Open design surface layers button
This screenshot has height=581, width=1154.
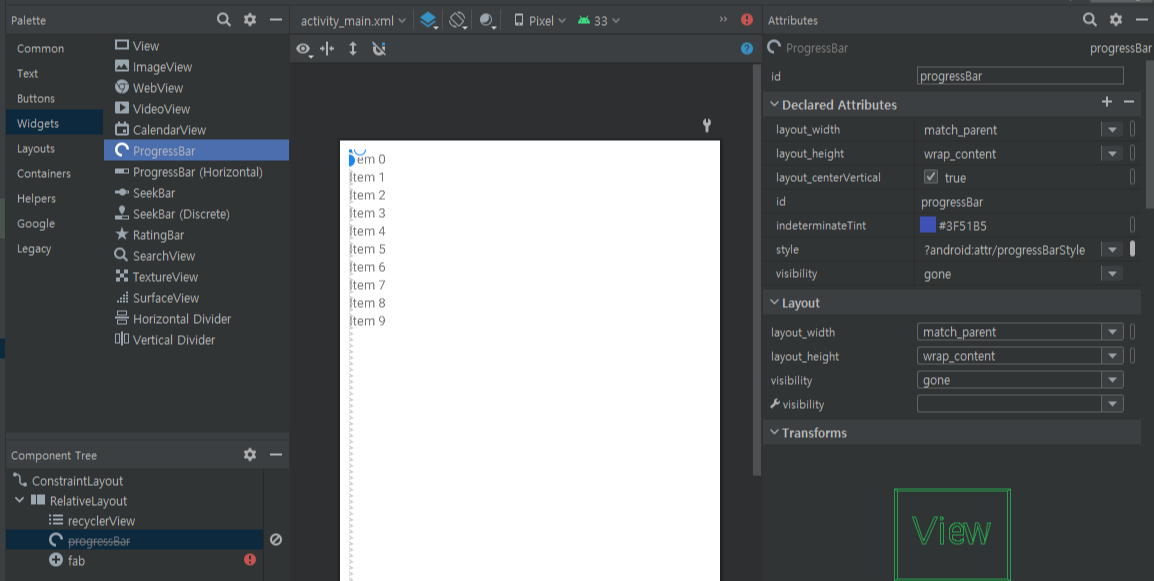click(429, 21)
